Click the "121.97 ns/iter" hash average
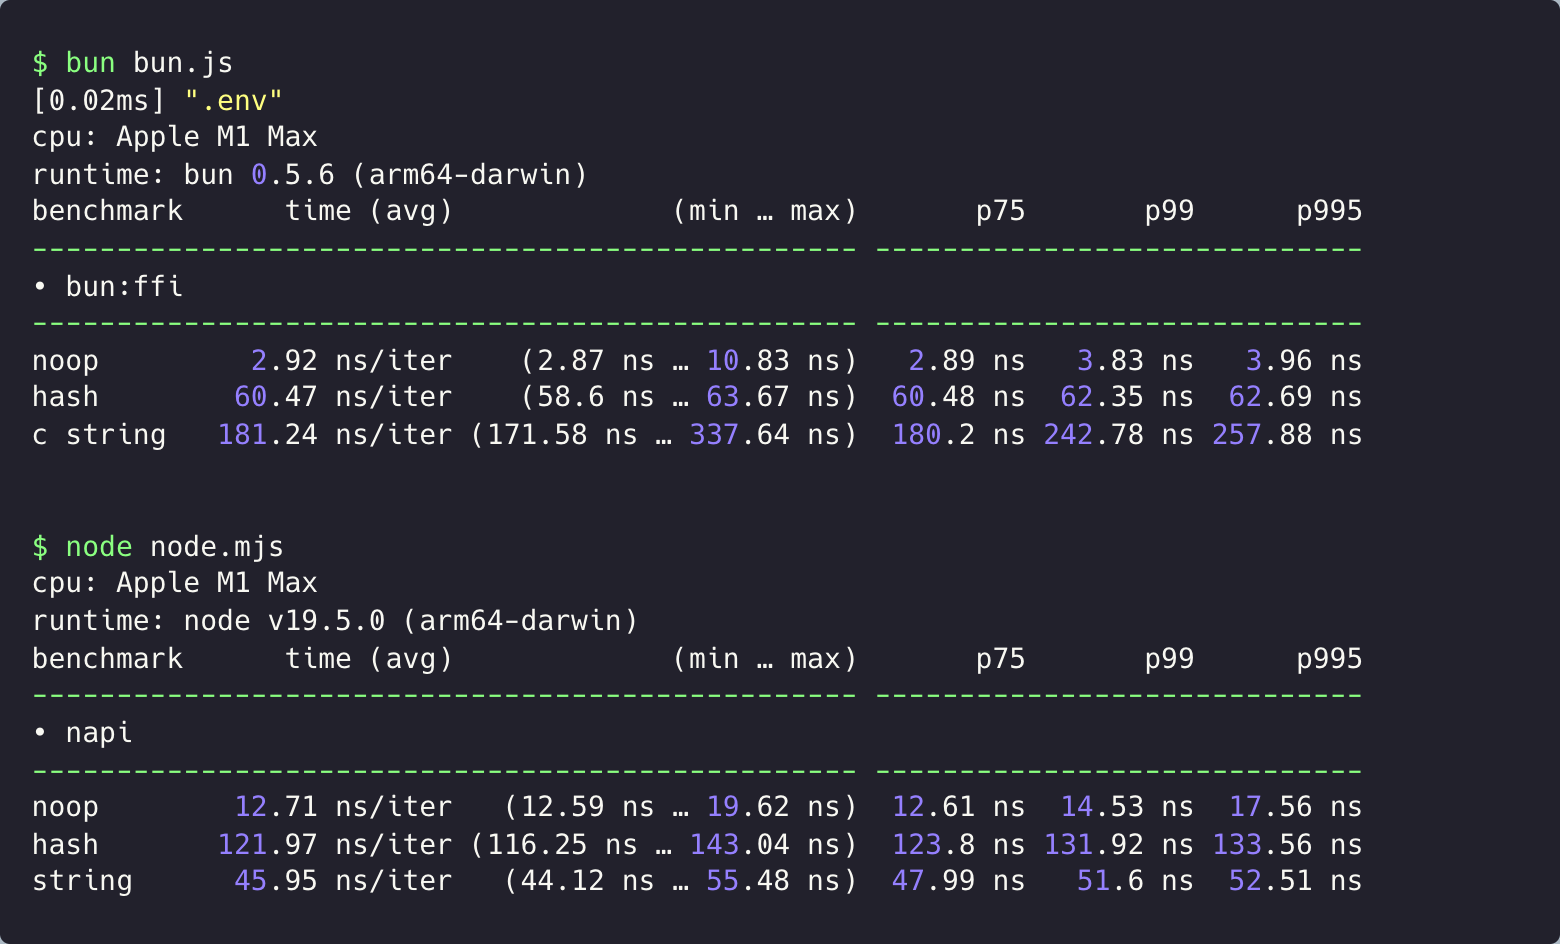The image size is (1560, 944). (x=334, y=845)
